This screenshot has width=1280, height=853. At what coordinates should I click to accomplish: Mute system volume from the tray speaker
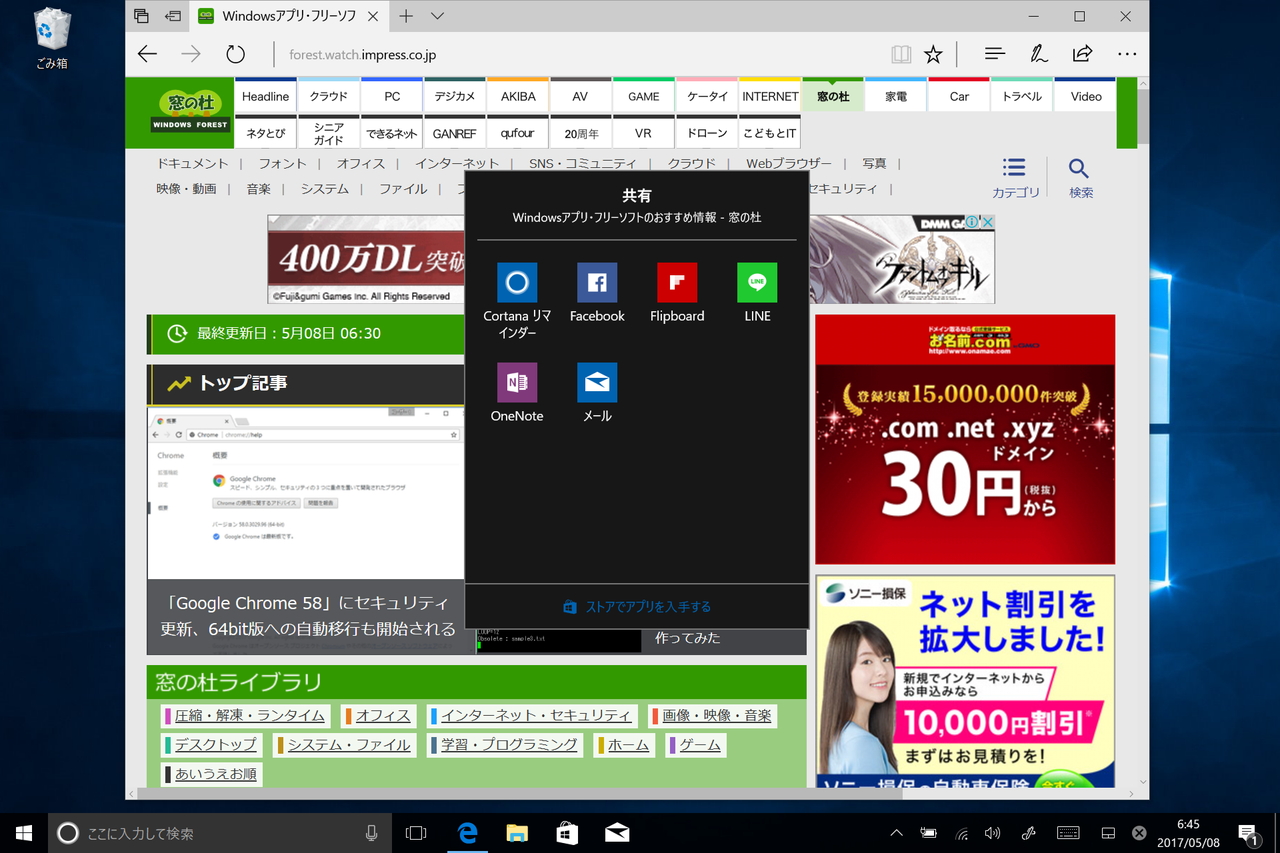[x=993, y=832]
